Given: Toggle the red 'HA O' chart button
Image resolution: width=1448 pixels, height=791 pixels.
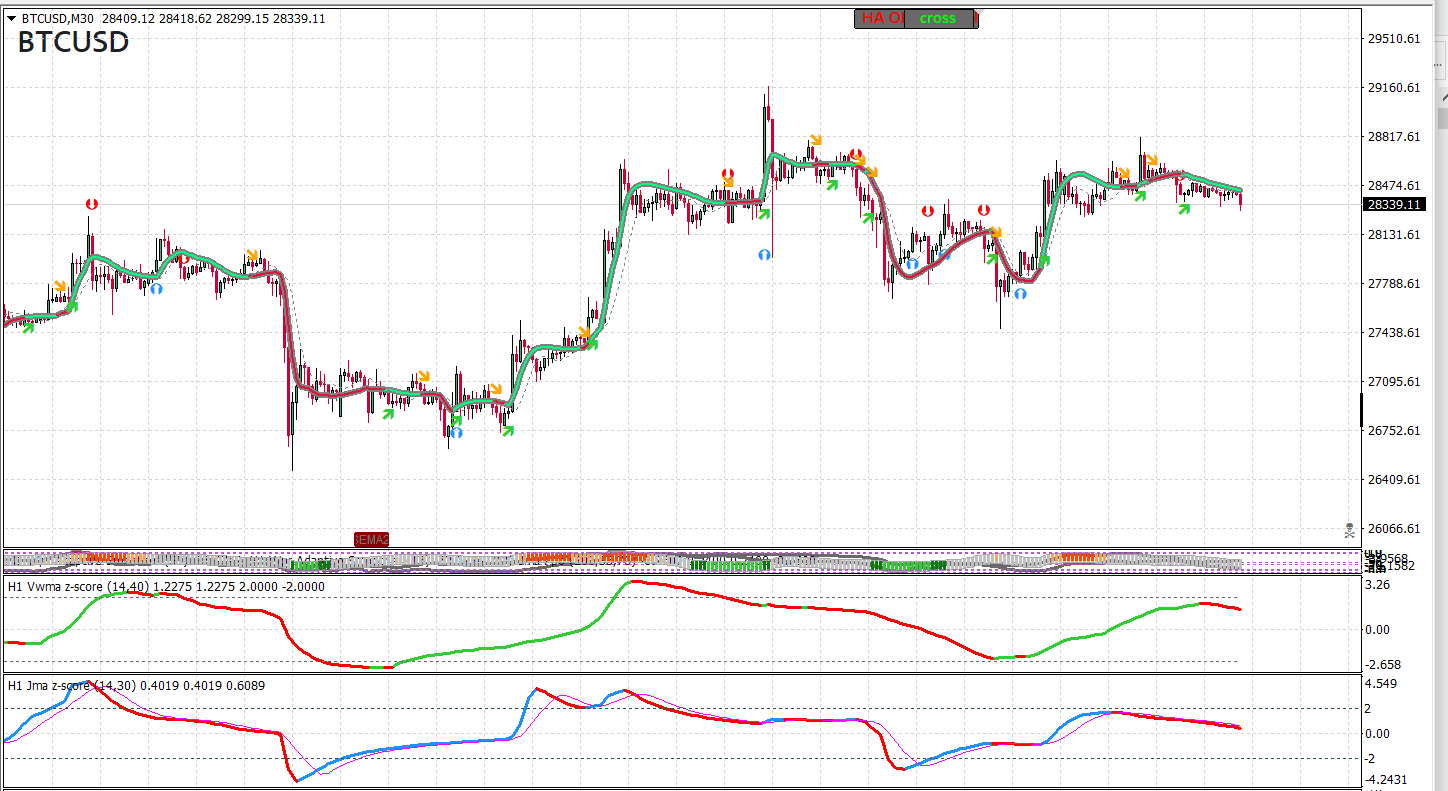Looking at the screenshot, I should tap(880, 18).
